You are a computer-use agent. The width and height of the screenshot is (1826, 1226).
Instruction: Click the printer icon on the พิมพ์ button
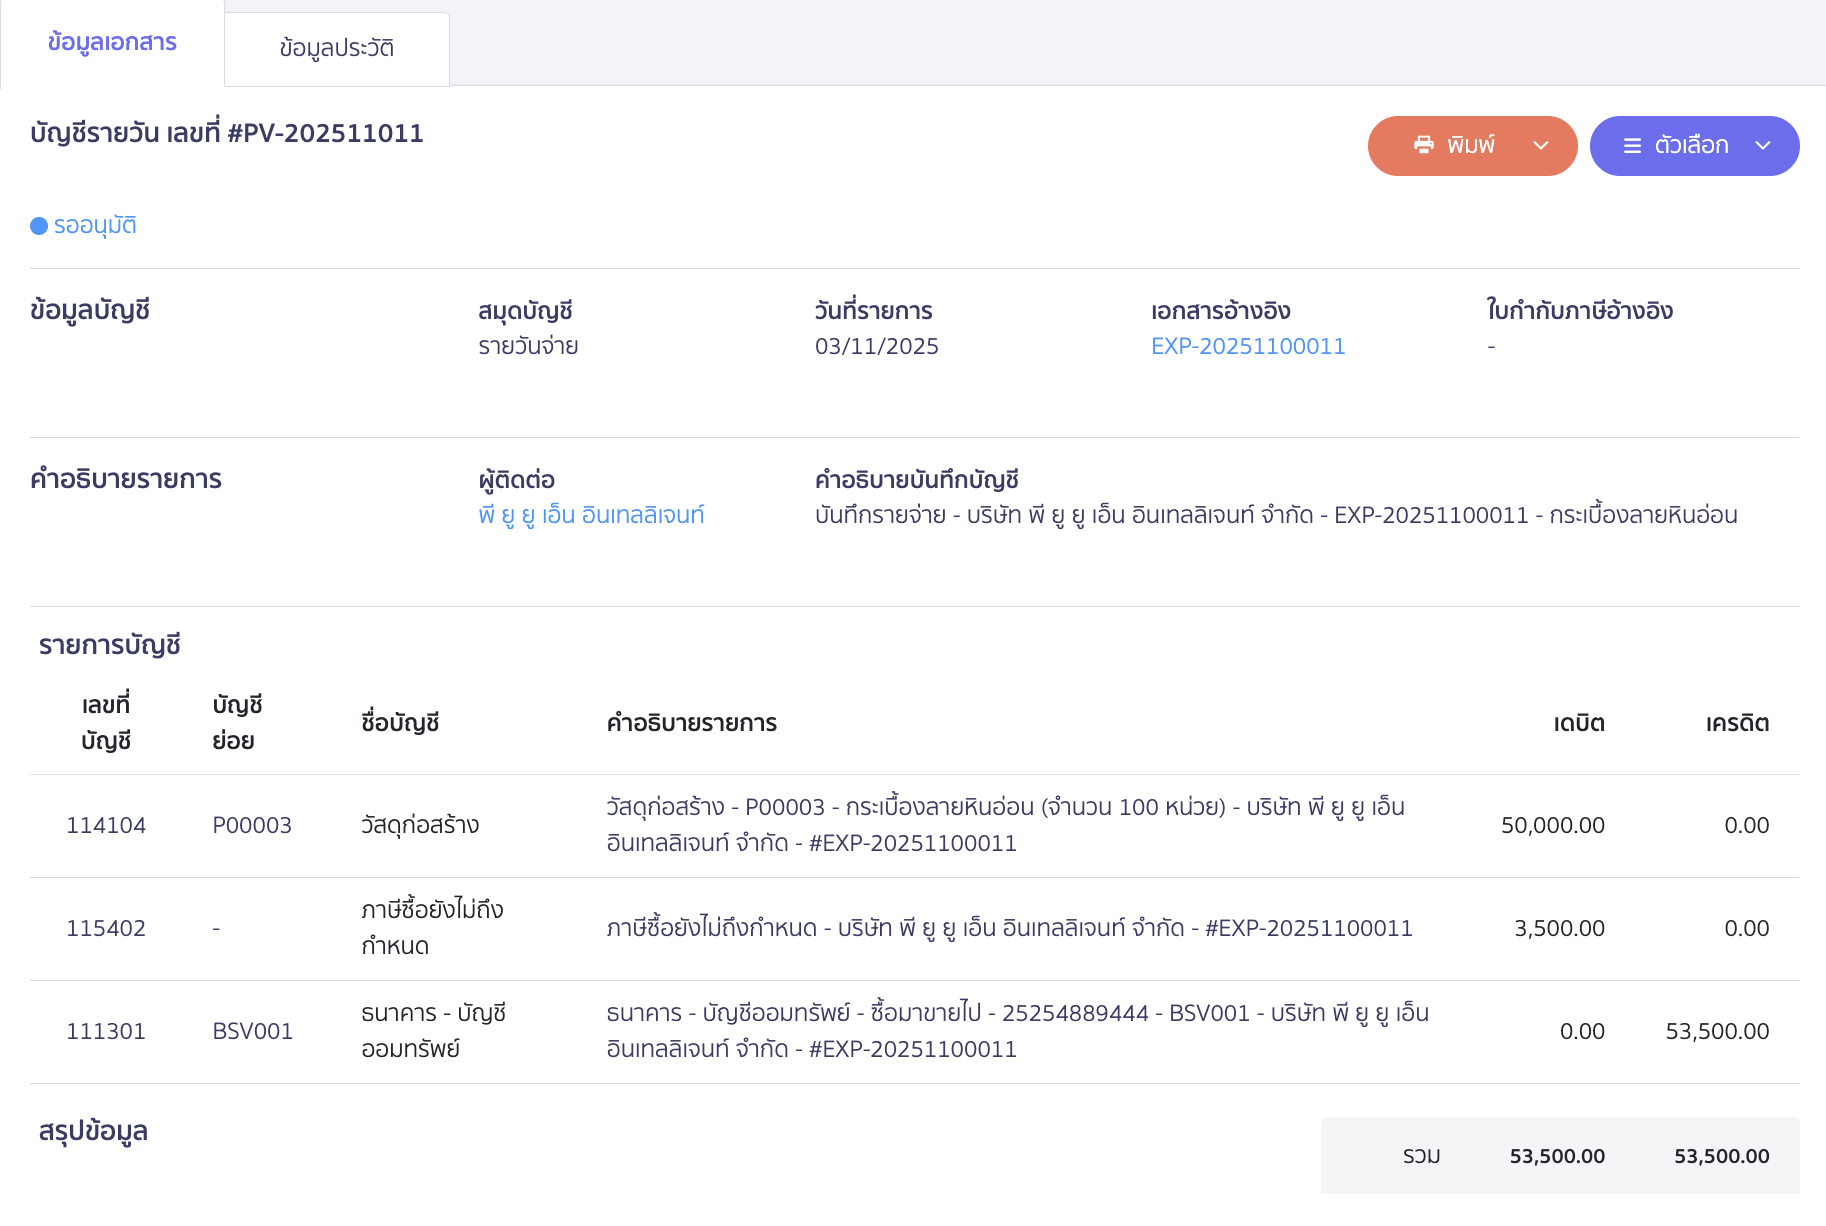[x=1425, y=145]
